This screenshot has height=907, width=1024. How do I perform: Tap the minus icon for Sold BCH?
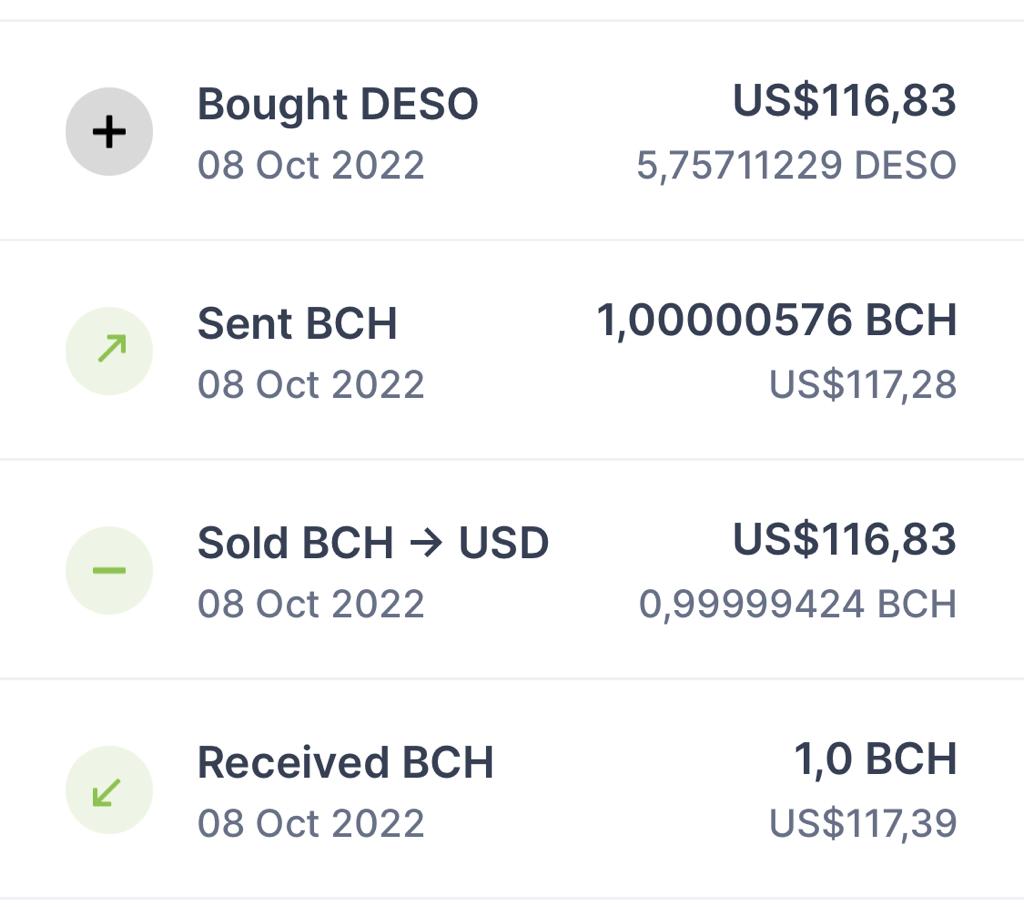(x=109, y=570)
